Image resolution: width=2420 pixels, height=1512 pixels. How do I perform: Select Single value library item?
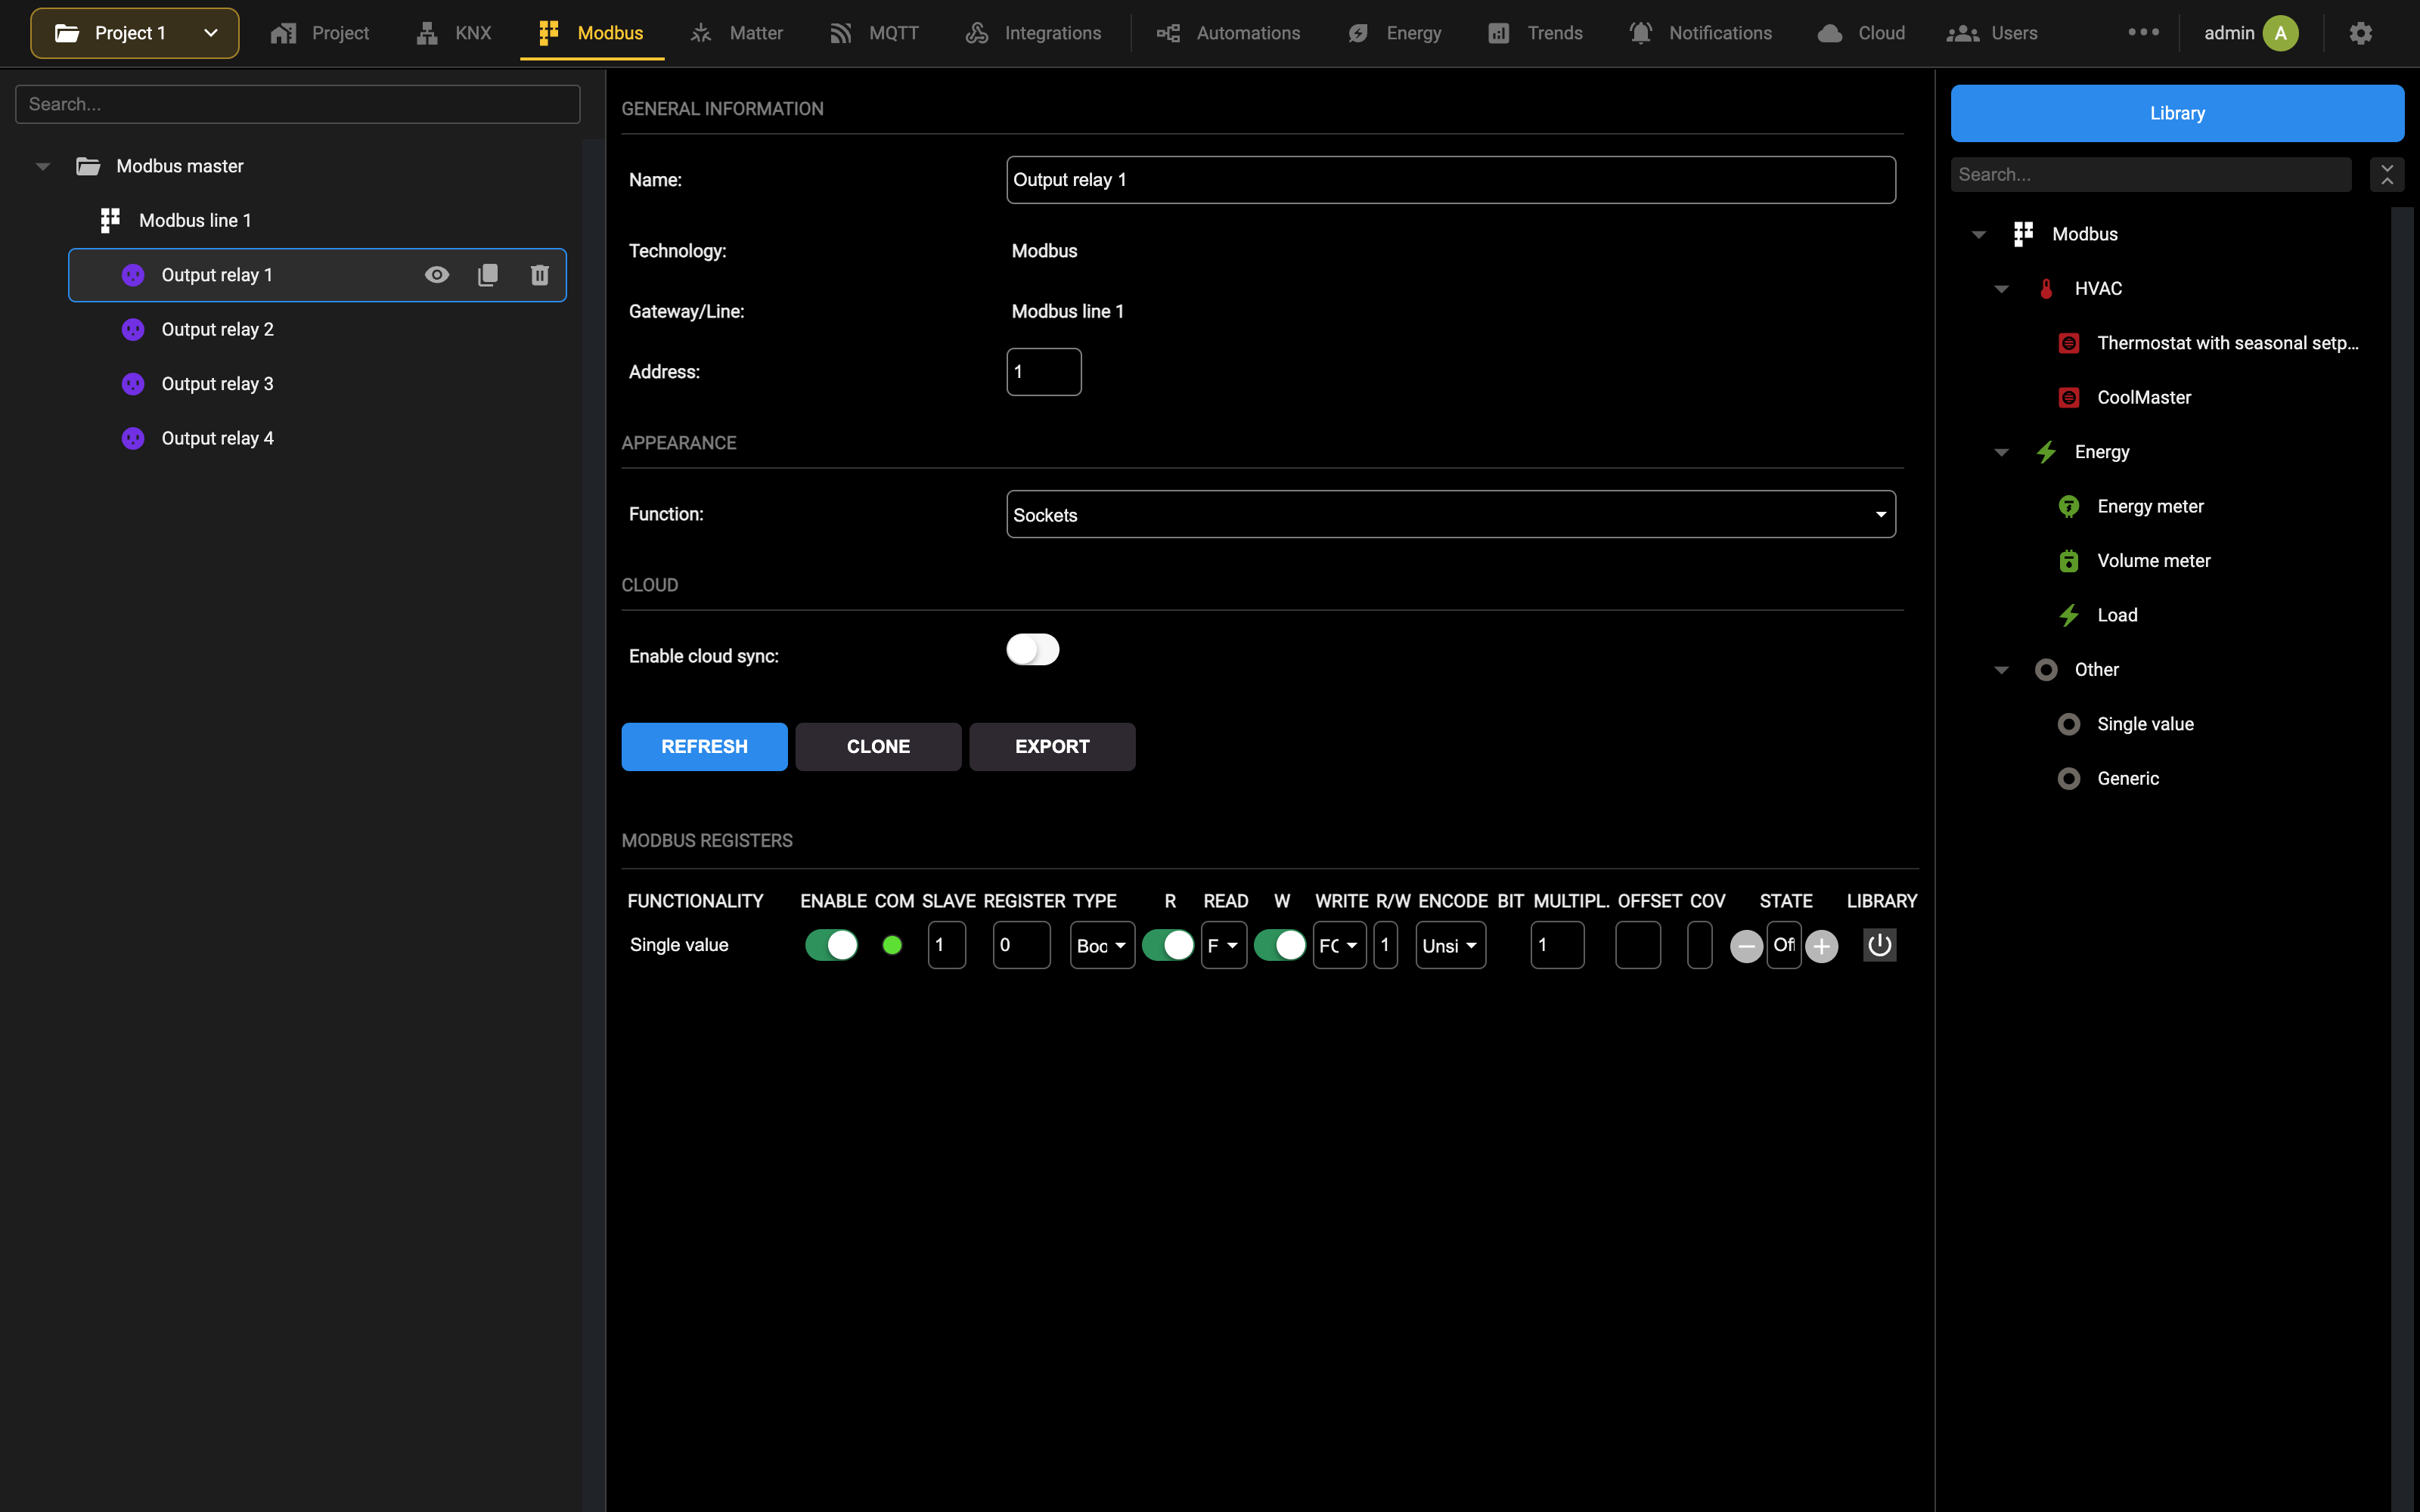[x=2145, y=724]
